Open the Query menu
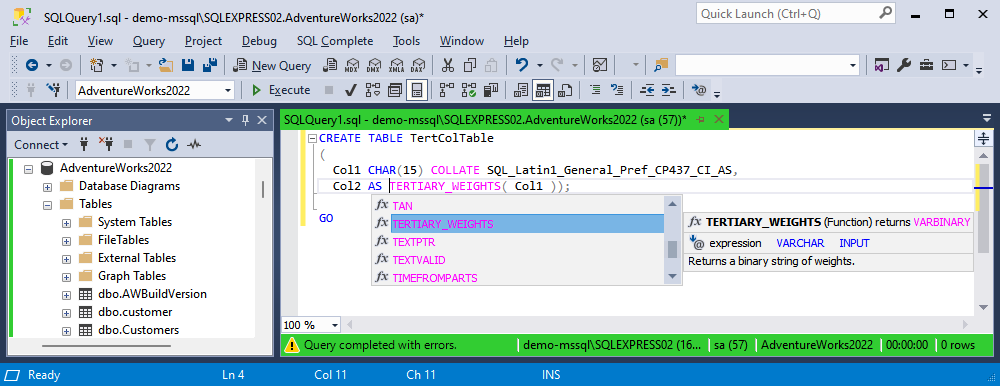This screenshot has height=386, width=1000. click(149, 41)
